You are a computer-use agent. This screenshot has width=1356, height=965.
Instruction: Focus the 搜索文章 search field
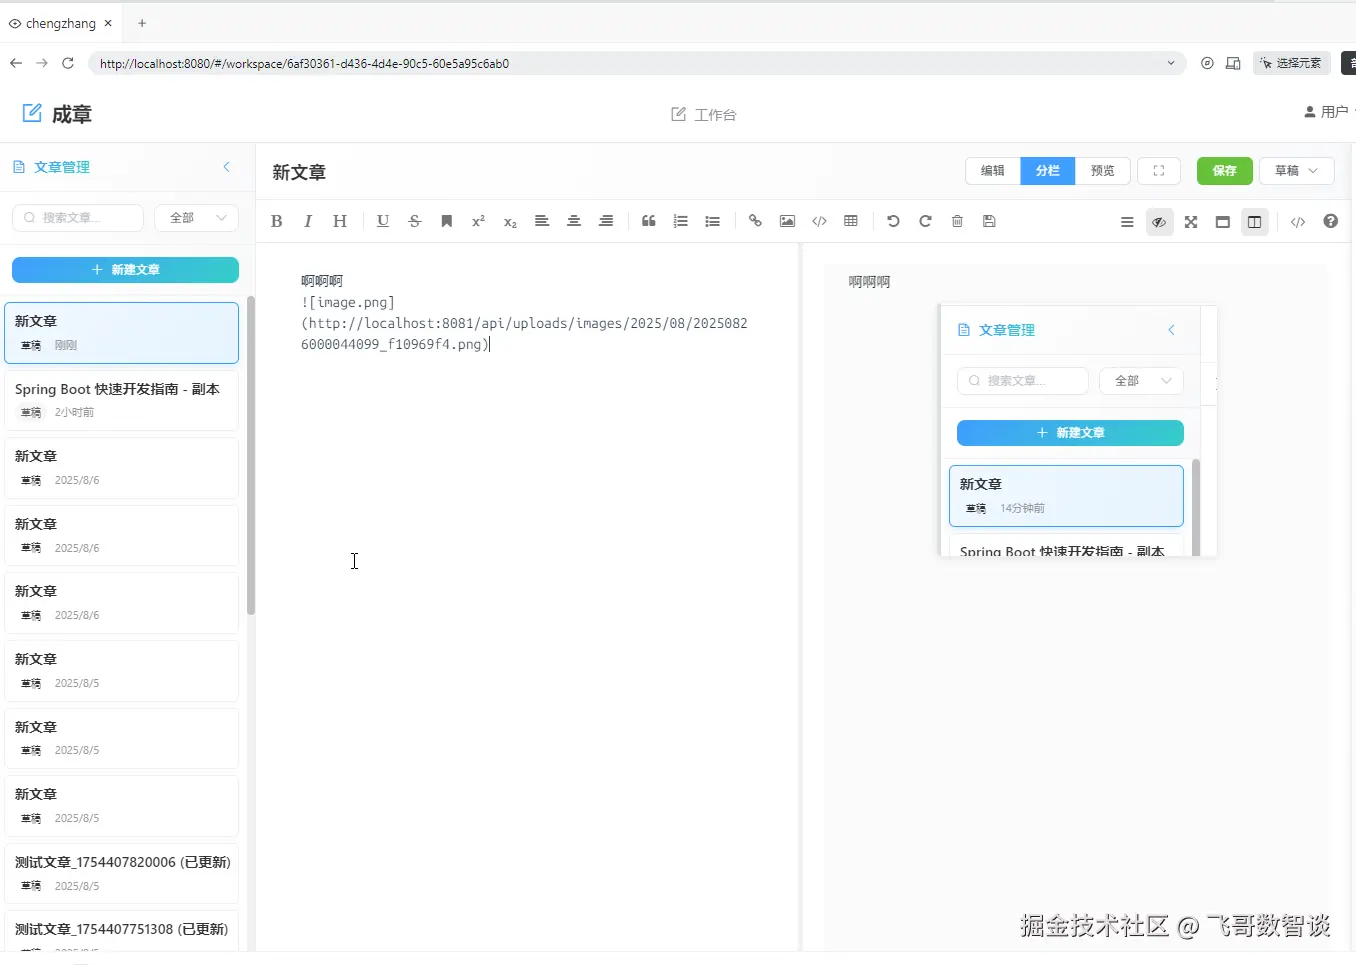(x=78, y=218)
